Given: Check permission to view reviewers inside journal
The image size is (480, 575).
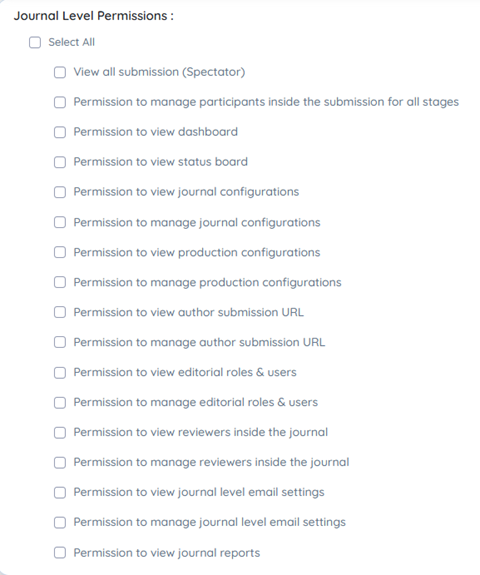Looking at the screenshot, I should (60, 433).
